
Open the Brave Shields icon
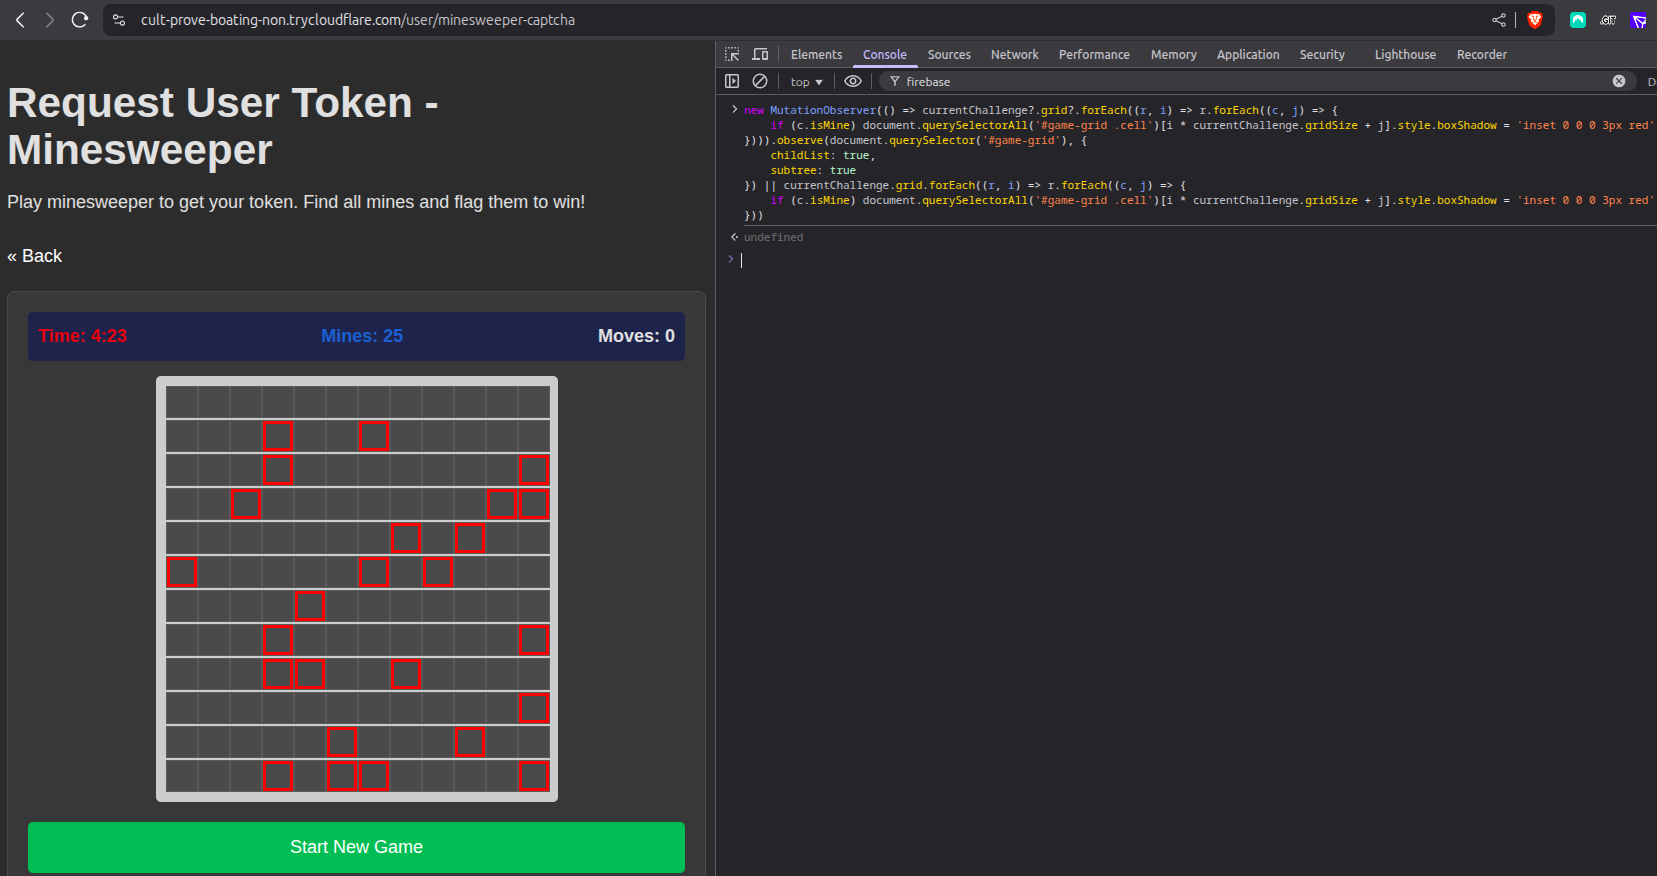(x=1535, y=20)
